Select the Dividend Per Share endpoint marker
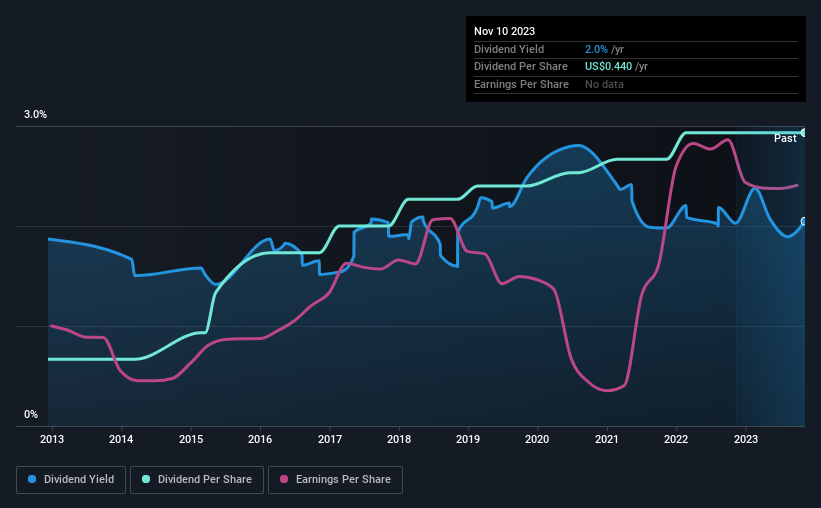 (804, 132)
